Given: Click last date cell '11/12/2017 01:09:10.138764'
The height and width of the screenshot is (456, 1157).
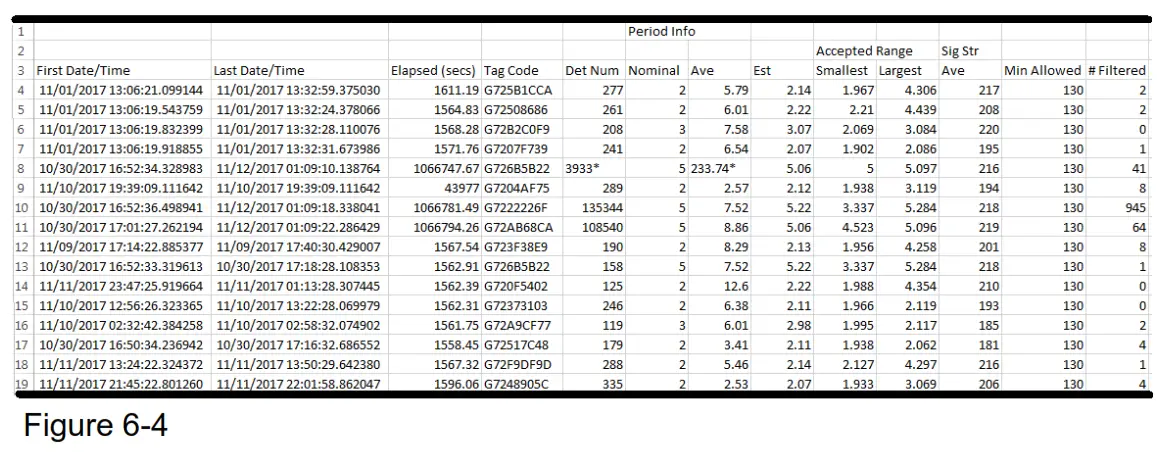Looking at the screenshot, I should coord(300,167).
